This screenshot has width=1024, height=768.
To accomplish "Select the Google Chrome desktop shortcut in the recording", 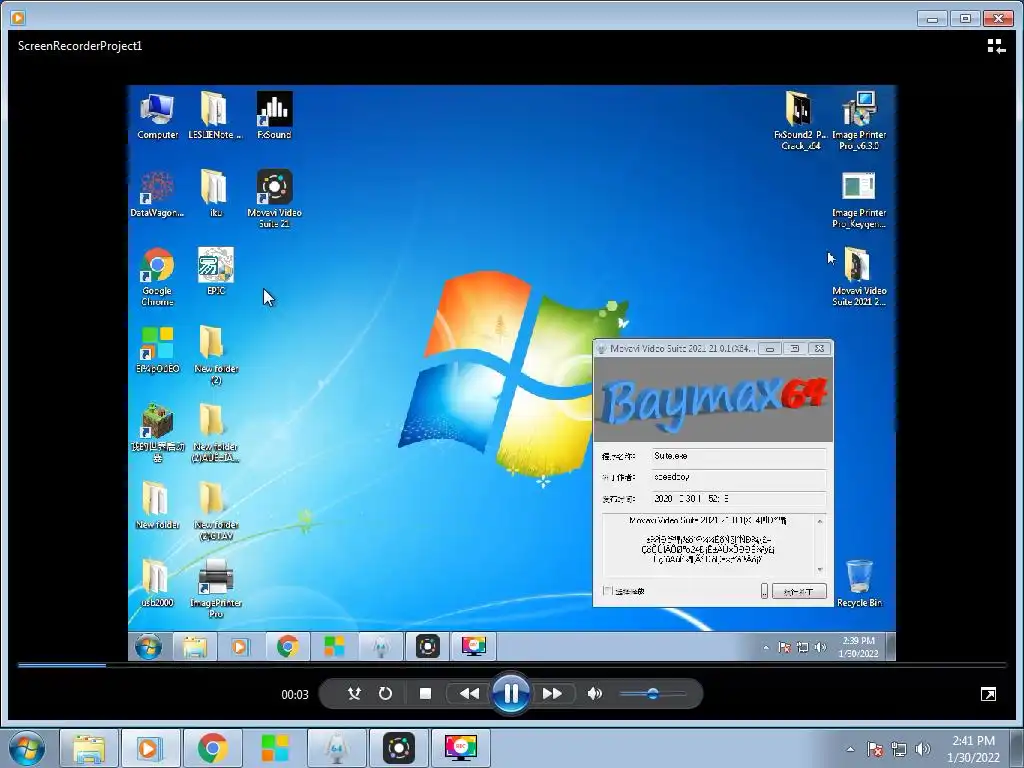I will (x=157, y=277).
